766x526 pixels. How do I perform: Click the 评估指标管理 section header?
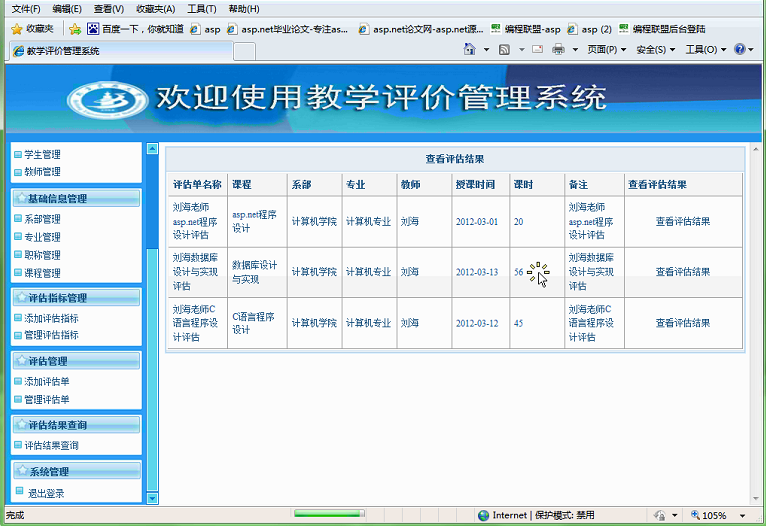(76, 297)
